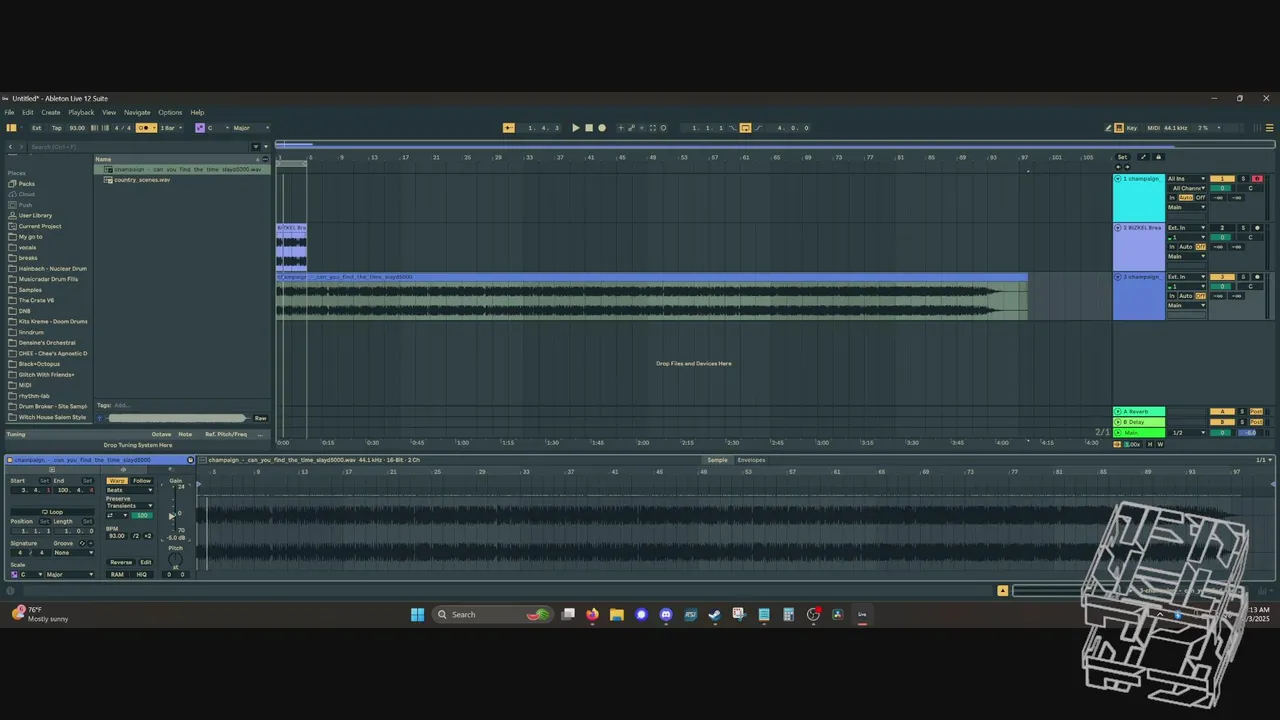Enable the Key mapping mode

(x=1132, y=128)
